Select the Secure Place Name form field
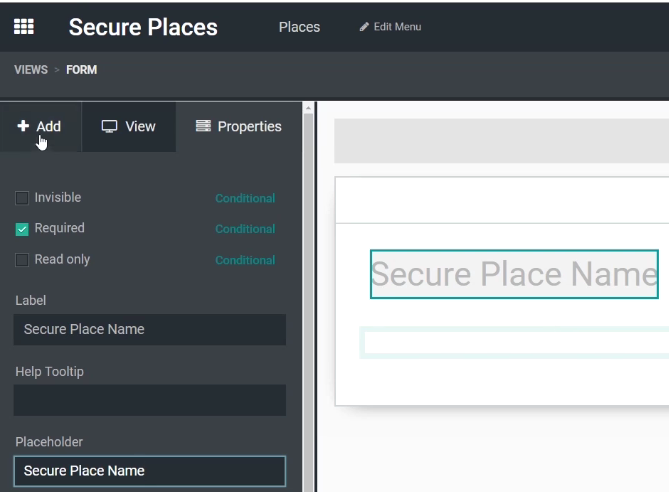The height and width of the screenshot is (492, 669). point(514,274)
